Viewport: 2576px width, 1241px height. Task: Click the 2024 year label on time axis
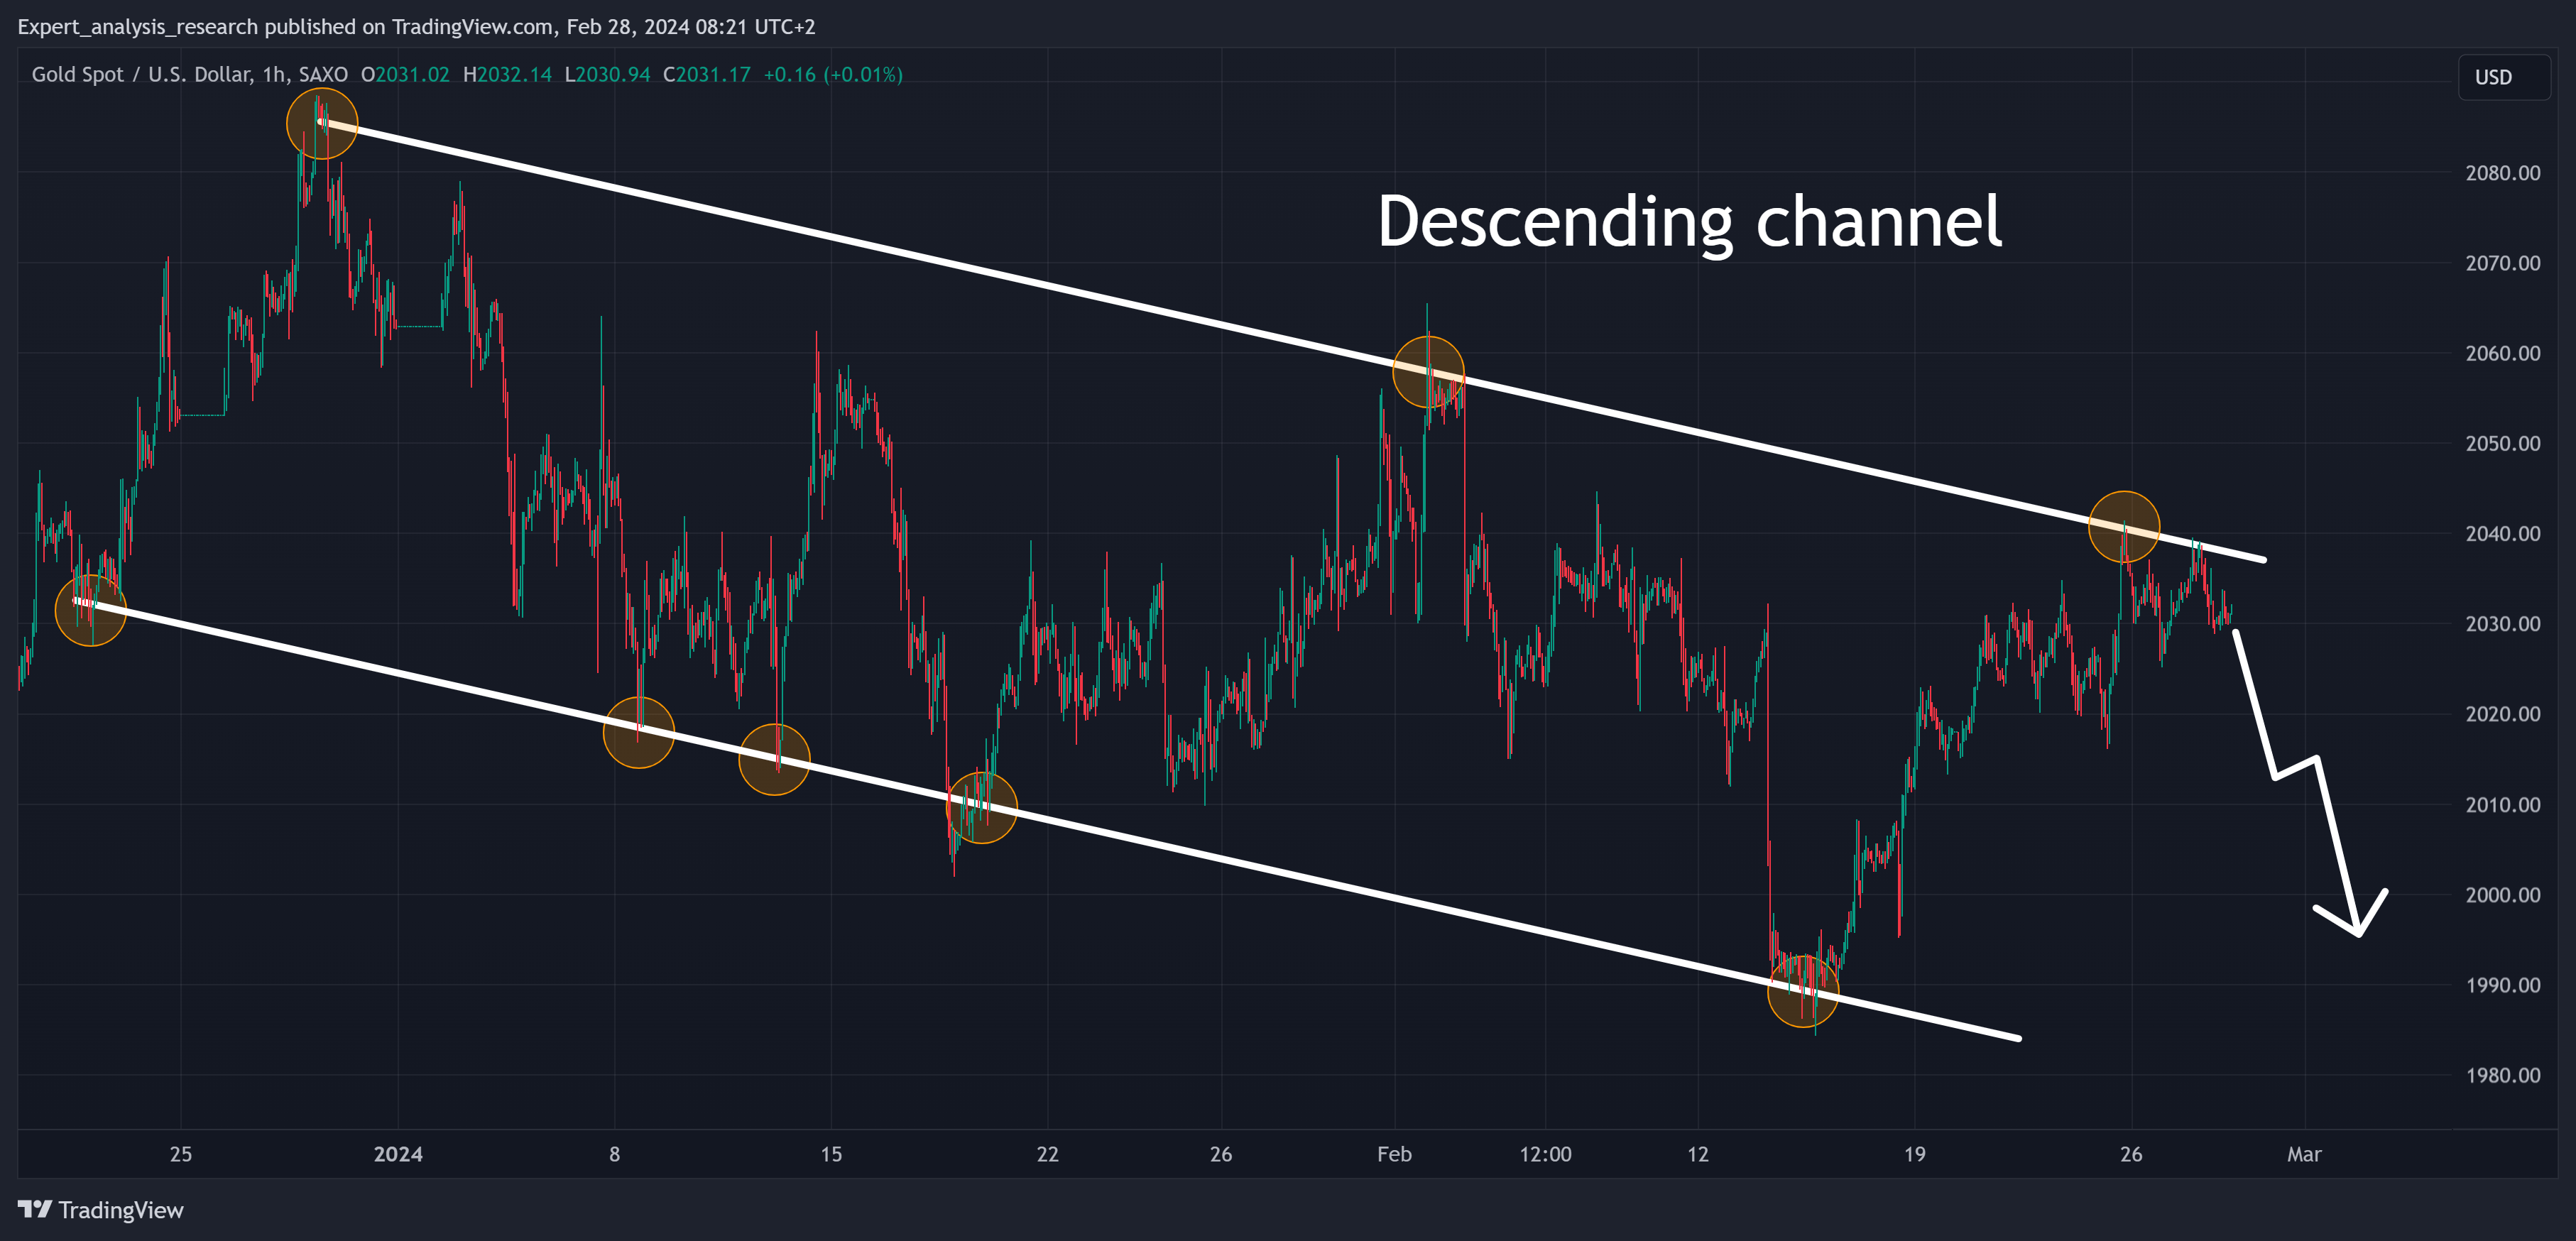point(398,1154)
